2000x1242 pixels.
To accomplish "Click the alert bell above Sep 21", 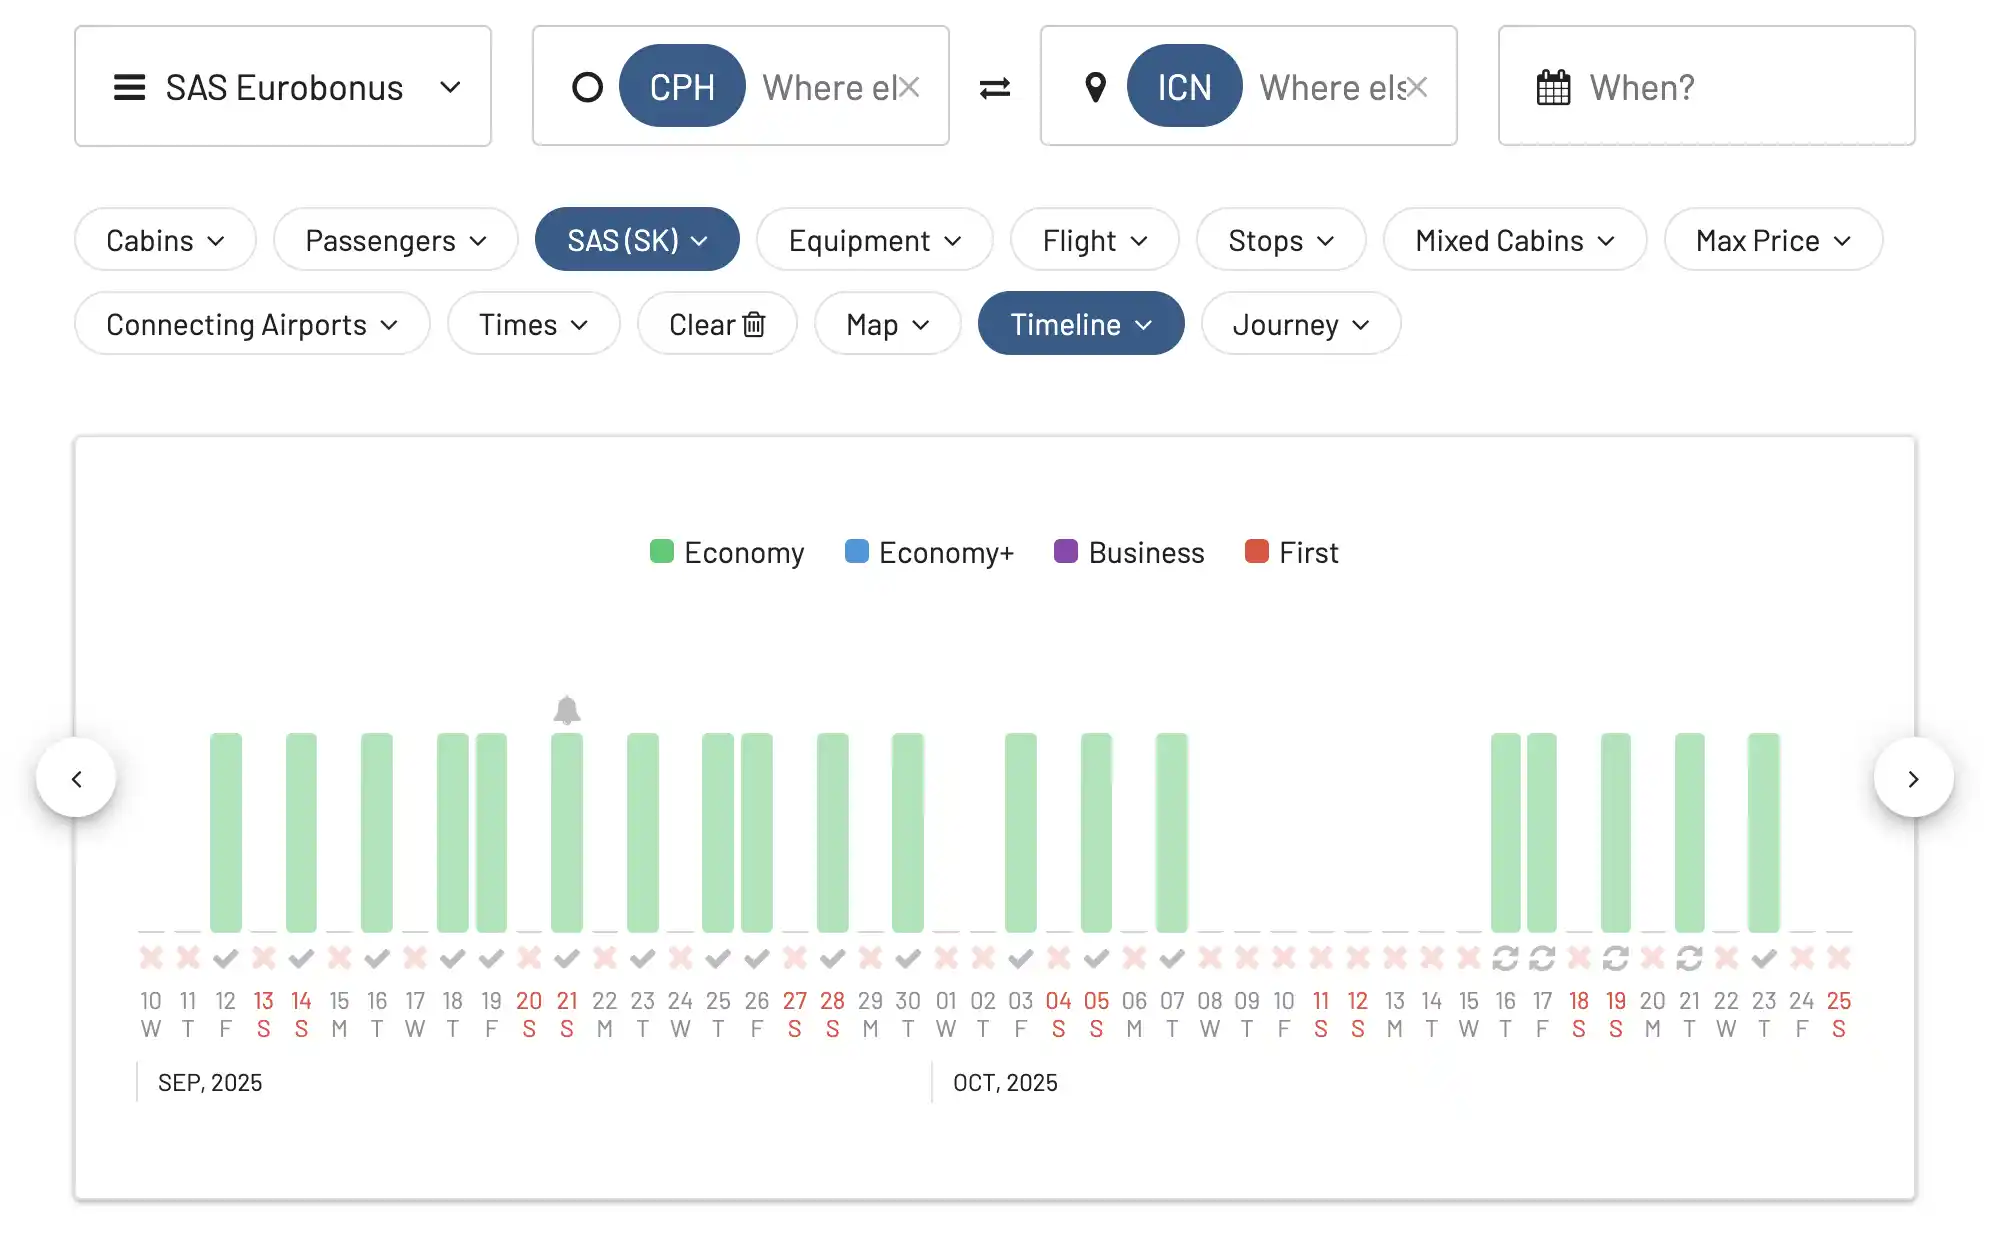I will point(567,710).
